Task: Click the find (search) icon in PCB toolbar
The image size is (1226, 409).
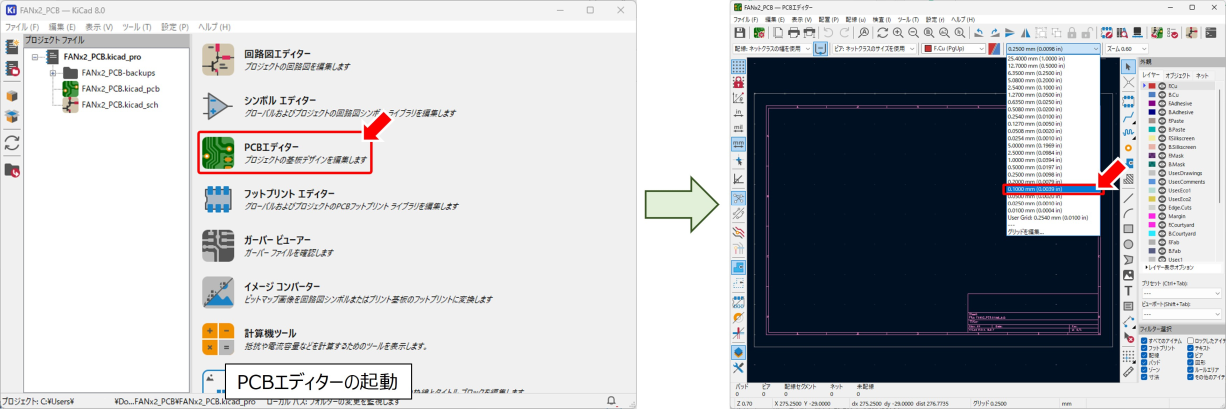Action: click(864, 33)
